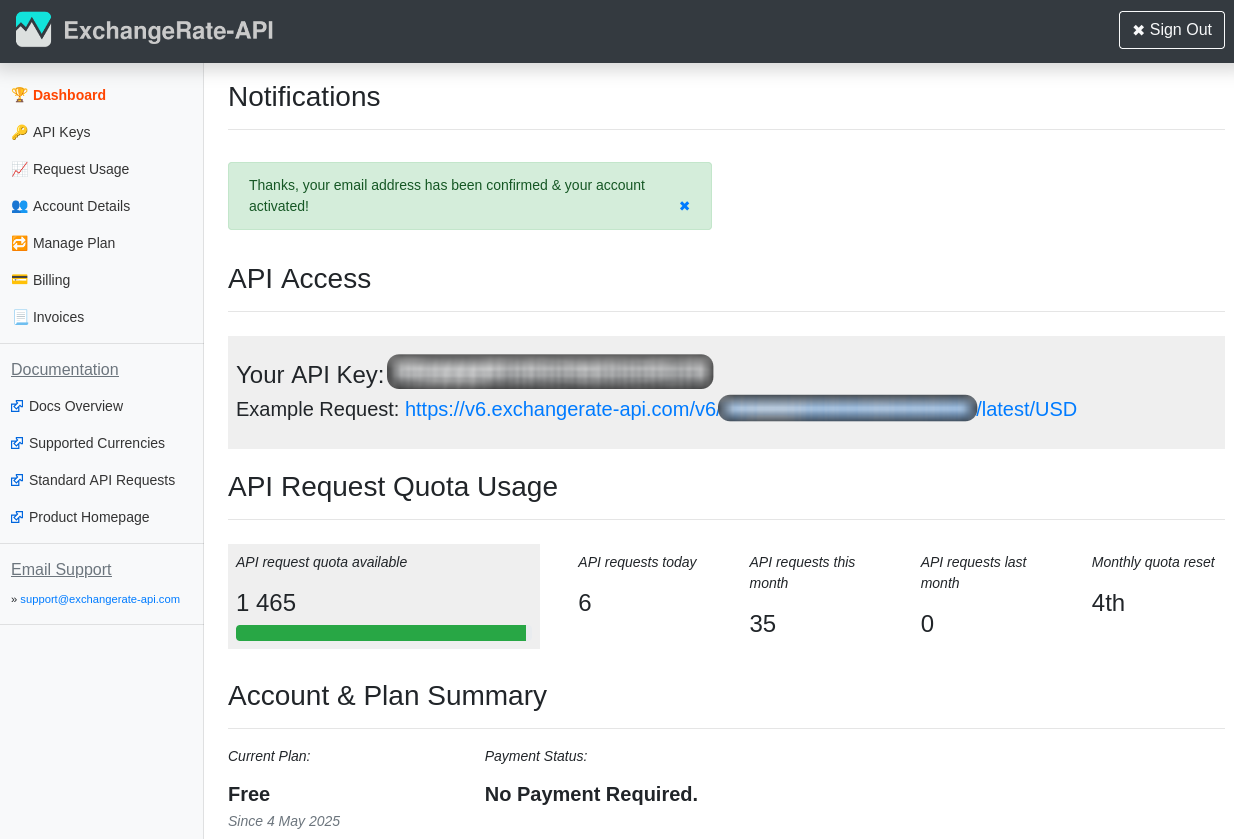Click the ExchangeRate-API logo icon
The image size is (1234, 839).
tap(33, 30)
